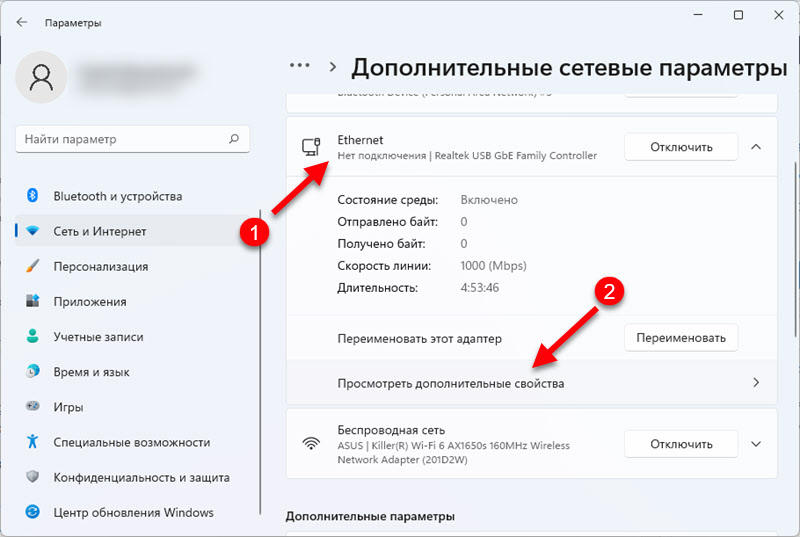Click the Игры gamepad icon
Screen dimensions: 800x537
tap(32, 407)
